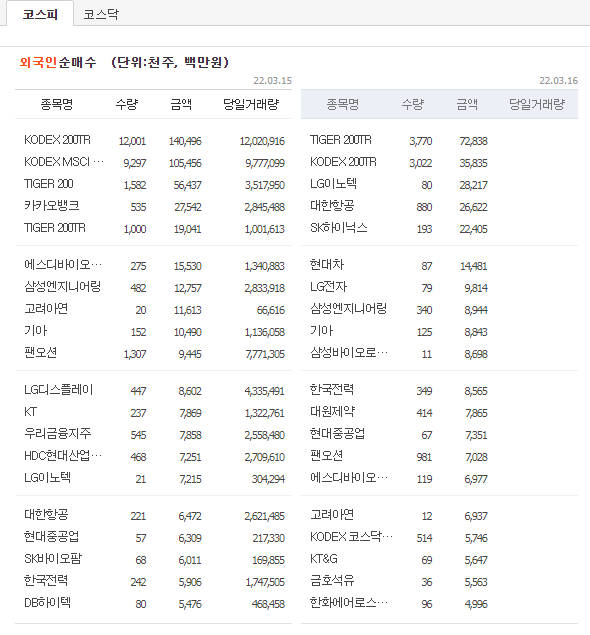590x635 pixels.
Task: Open KODEX 200TR in the 22.03.16 table
Action: [343, 162]
